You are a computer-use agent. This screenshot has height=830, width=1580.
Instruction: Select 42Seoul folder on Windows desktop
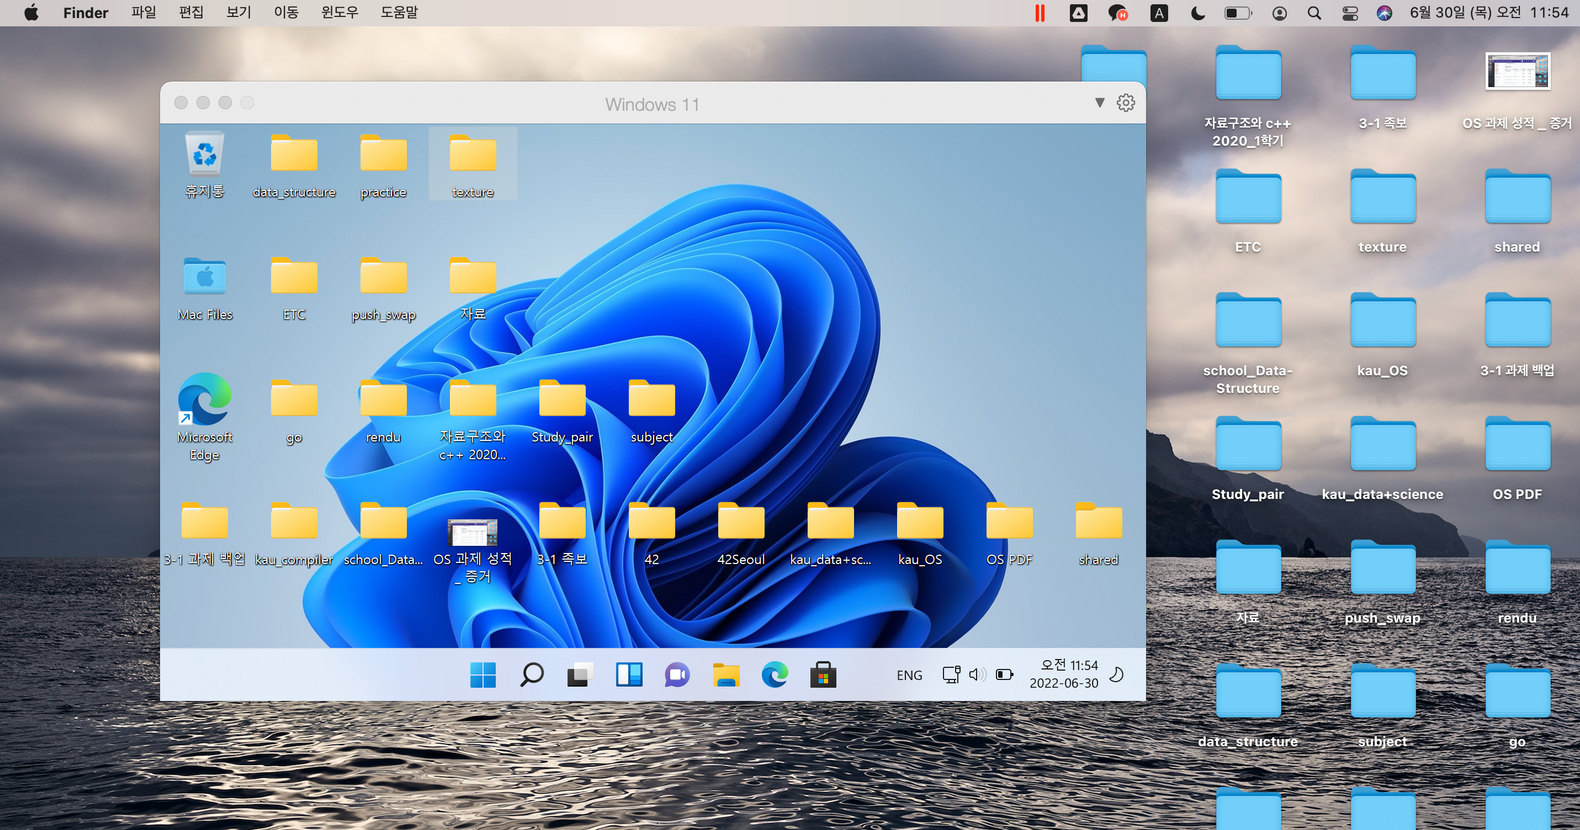741,534
